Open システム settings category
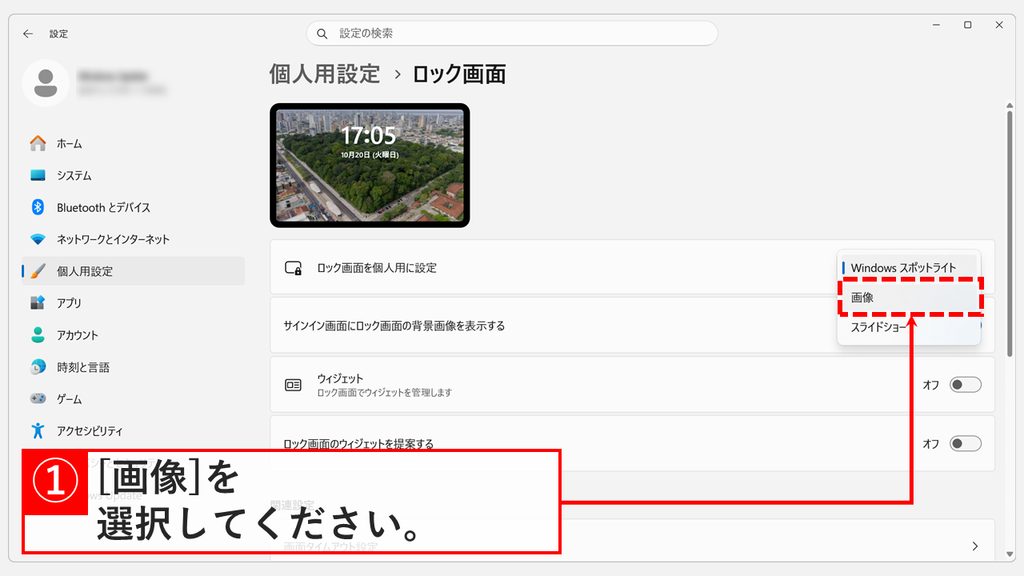Image resolution: width=1024 pixels, height=576 pixels. pos(133,175)
